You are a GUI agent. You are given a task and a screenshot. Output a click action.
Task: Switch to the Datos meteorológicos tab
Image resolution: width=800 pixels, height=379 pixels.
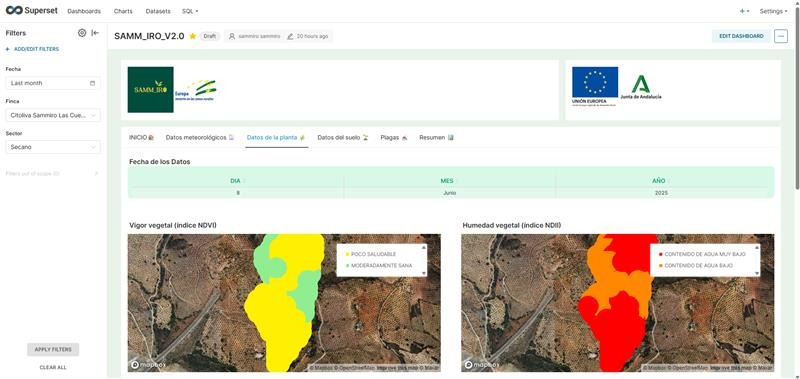click(x=200, y=138)
